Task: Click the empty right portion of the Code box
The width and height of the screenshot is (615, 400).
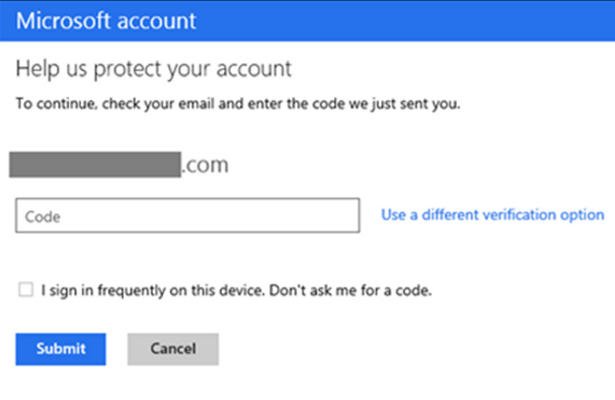Action: [290, 215]
